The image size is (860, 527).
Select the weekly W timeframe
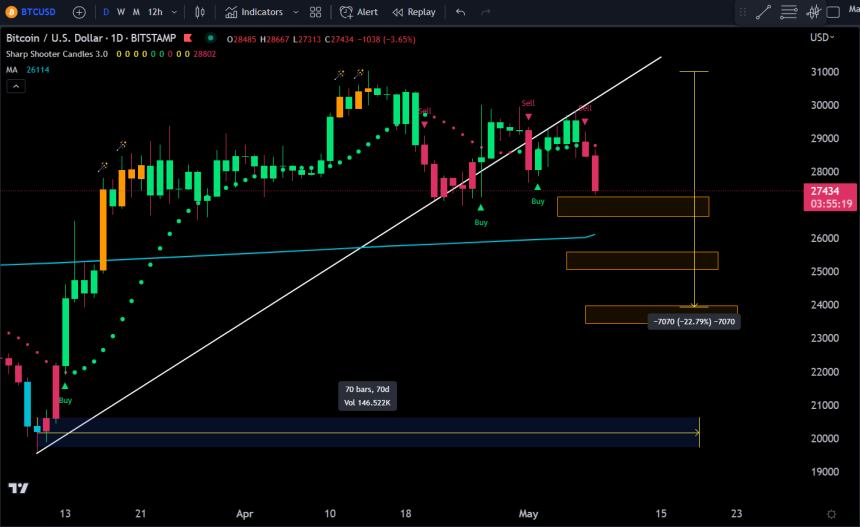(x=122, y=12)
